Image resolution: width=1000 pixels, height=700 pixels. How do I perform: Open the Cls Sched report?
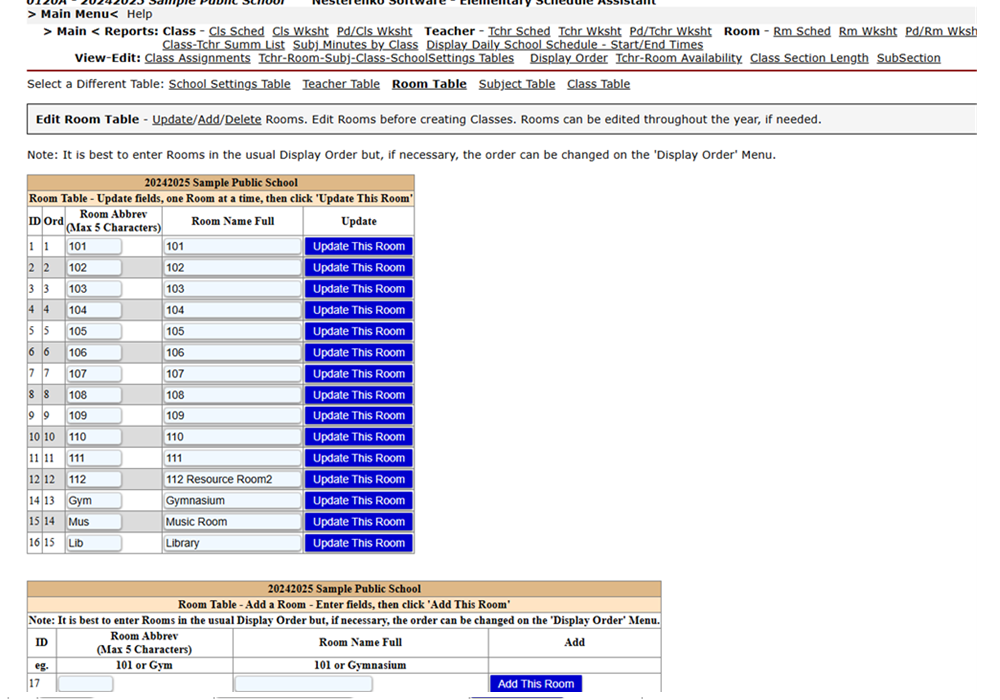click(236, 31)
